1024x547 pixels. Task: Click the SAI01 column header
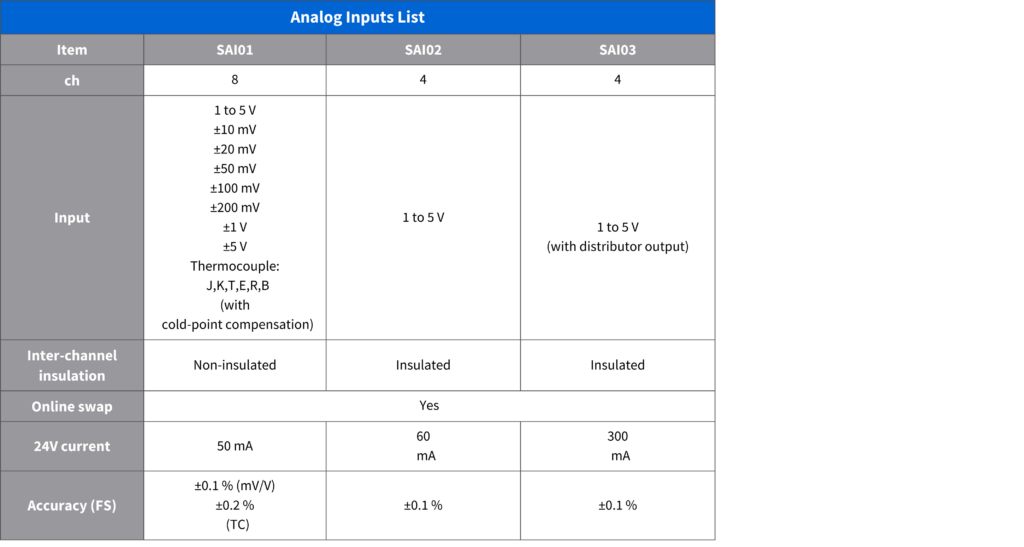pos(234,50)
